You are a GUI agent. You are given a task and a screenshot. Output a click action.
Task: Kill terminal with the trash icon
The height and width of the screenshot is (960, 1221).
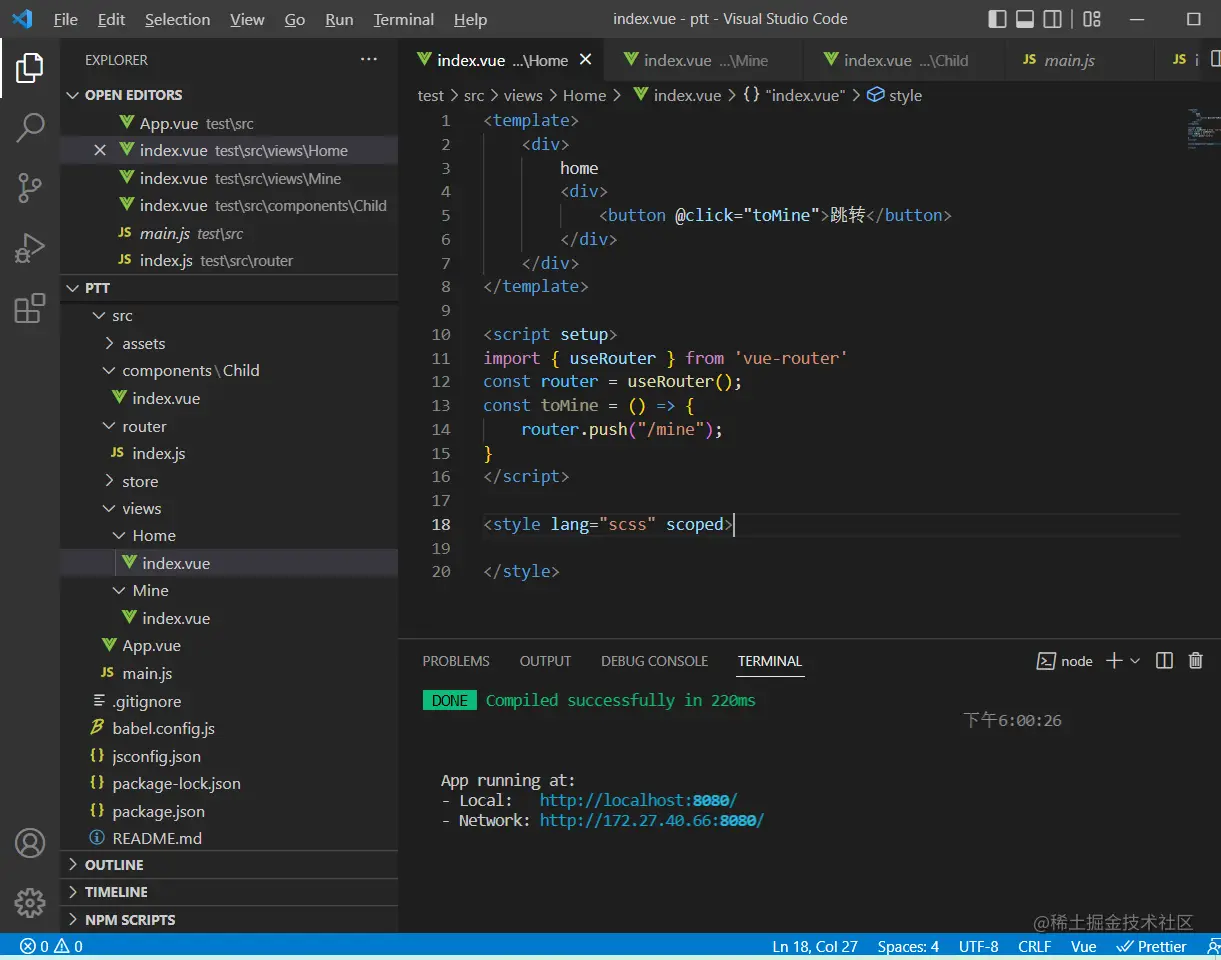pos(1195,661)
